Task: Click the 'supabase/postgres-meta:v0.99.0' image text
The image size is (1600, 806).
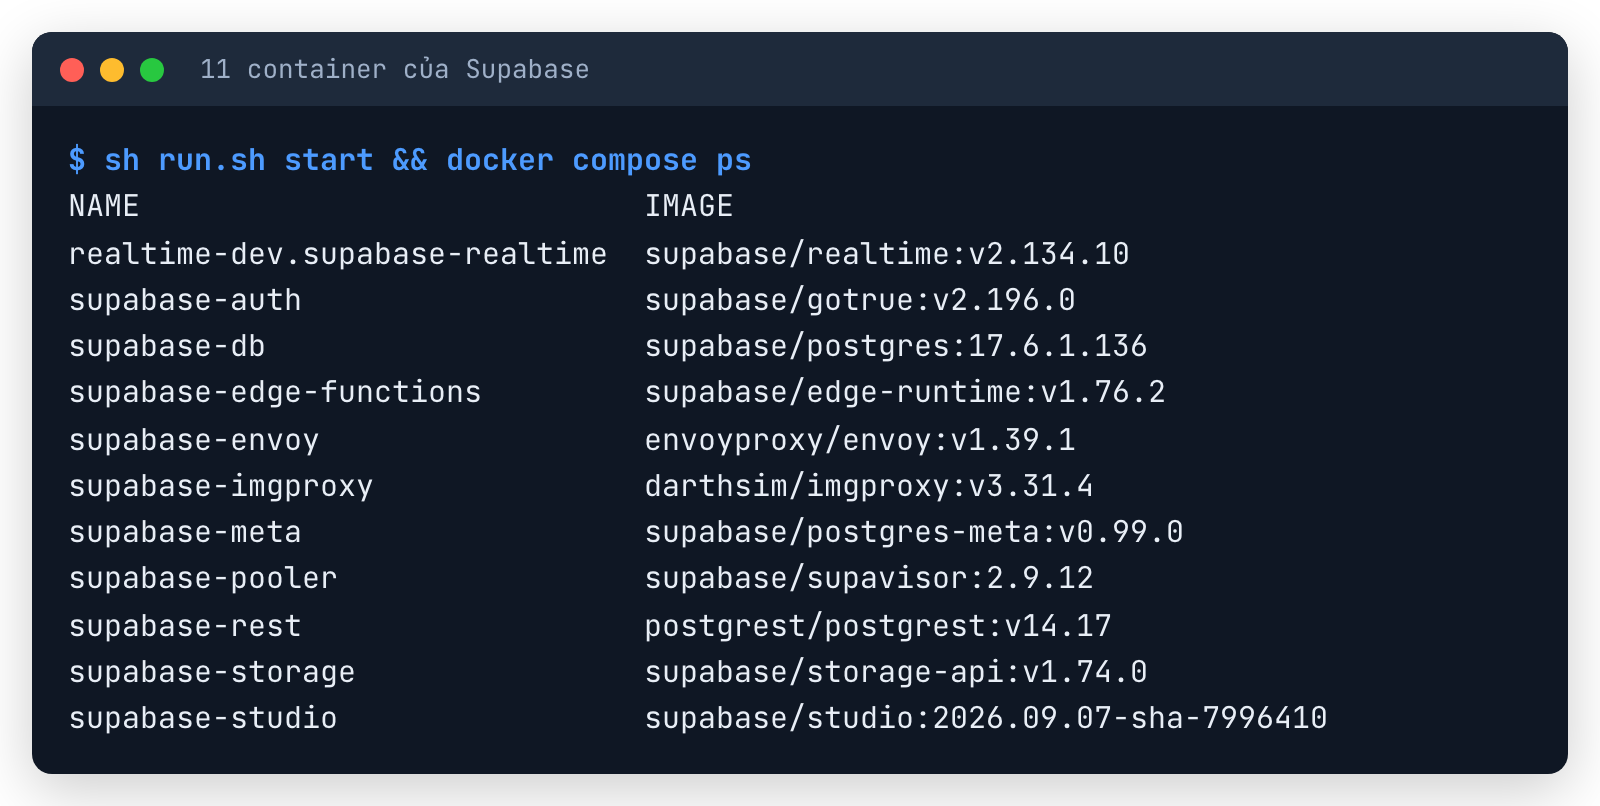Action: click(x=914, y=532)
